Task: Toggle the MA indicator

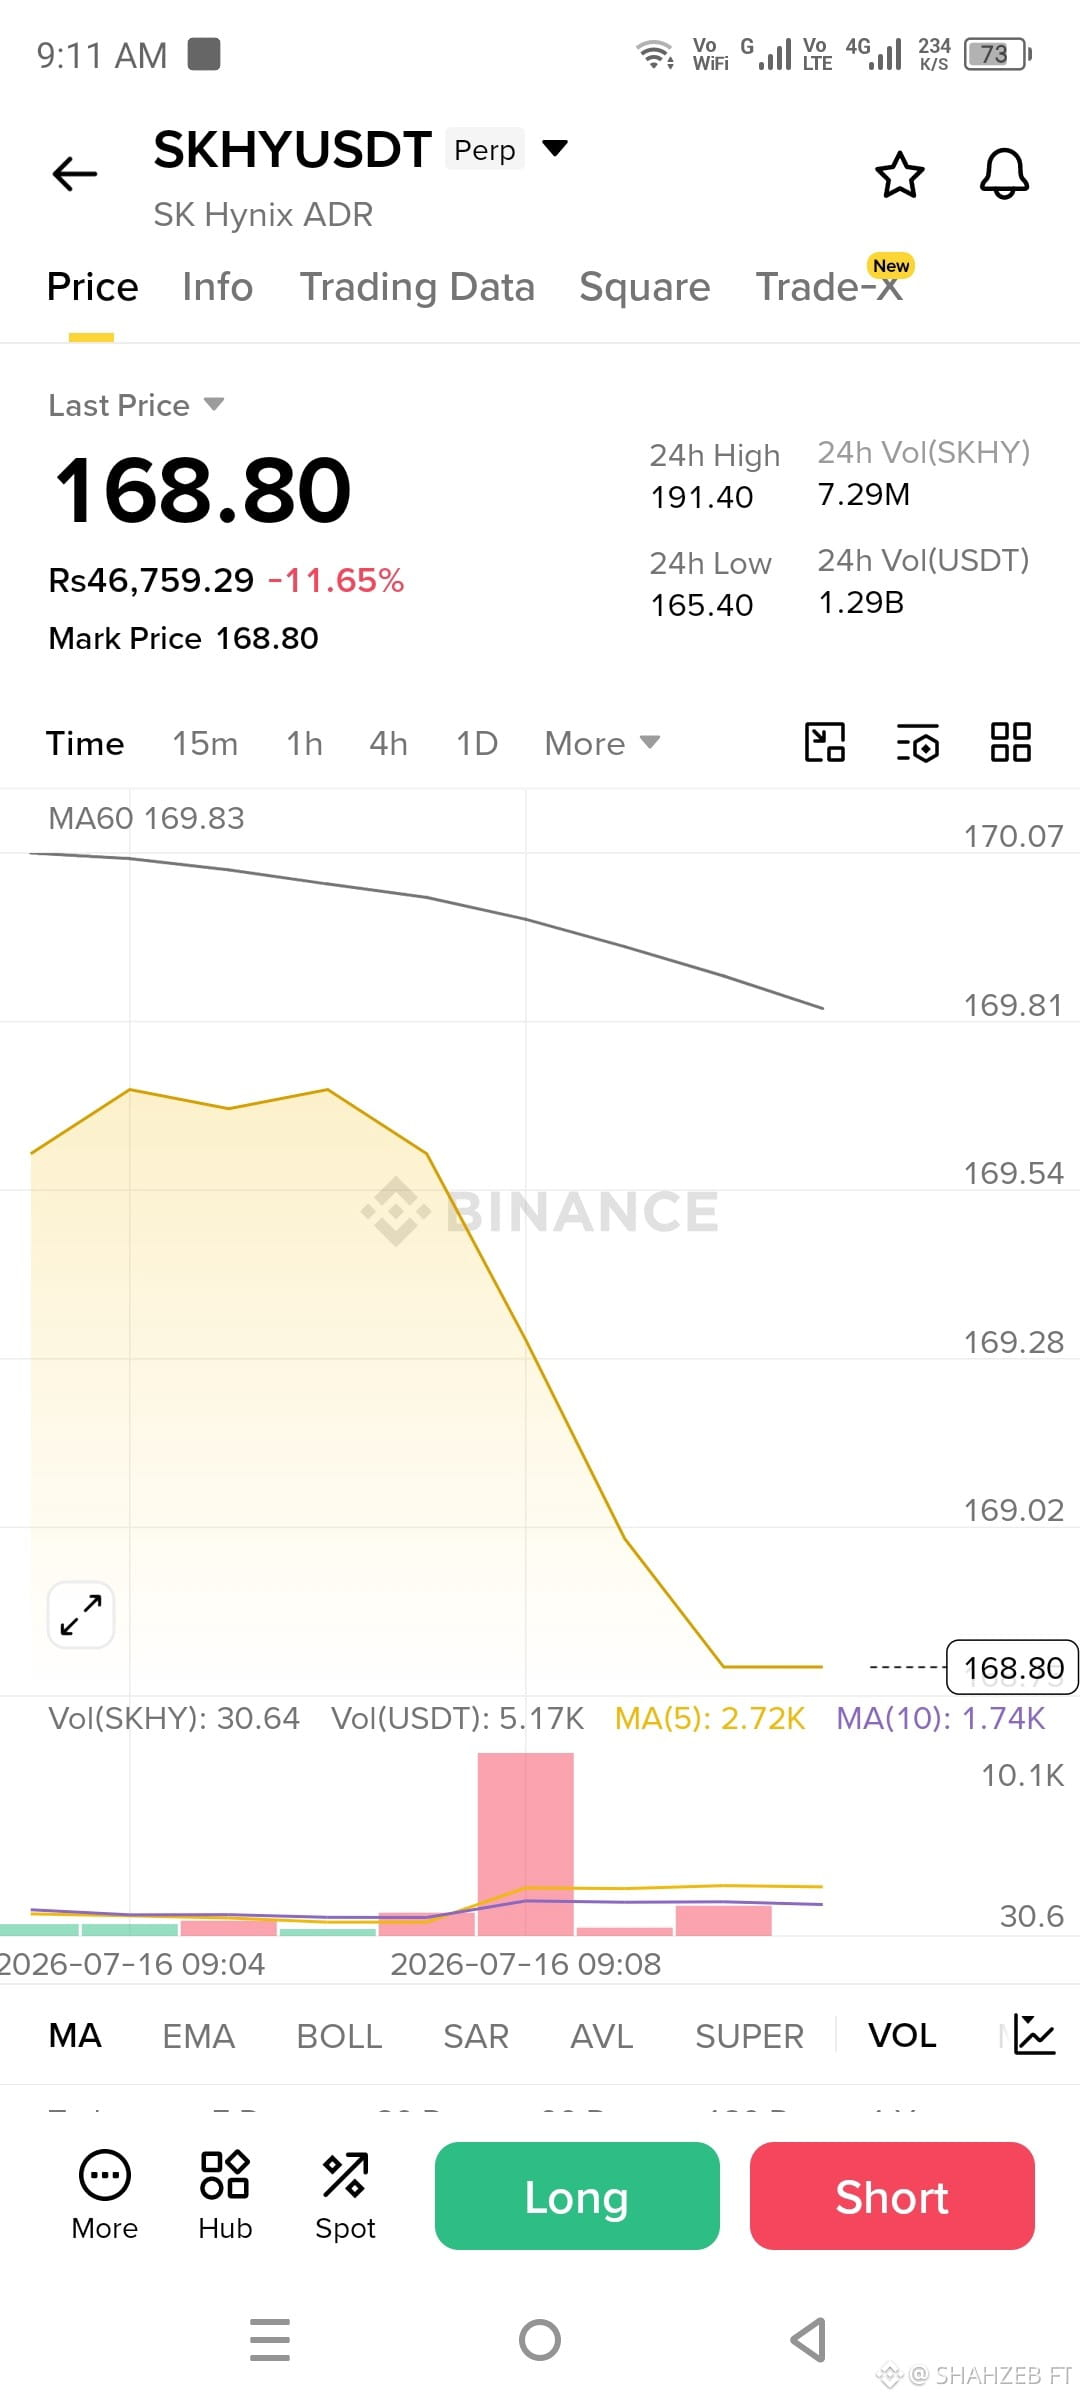Action: (x=75, y=2035)
